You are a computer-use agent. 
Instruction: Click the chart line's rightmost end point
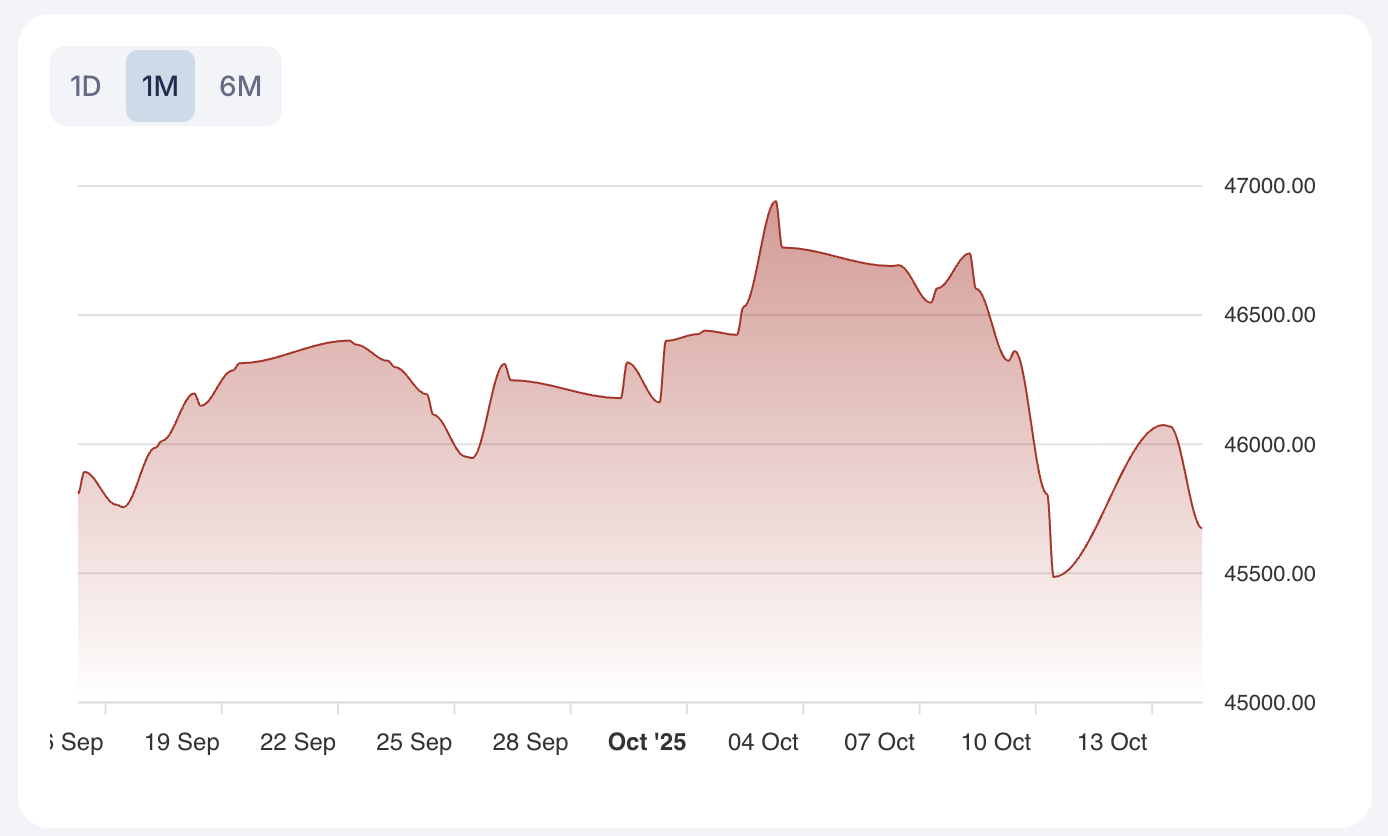tap(1201, 527)
